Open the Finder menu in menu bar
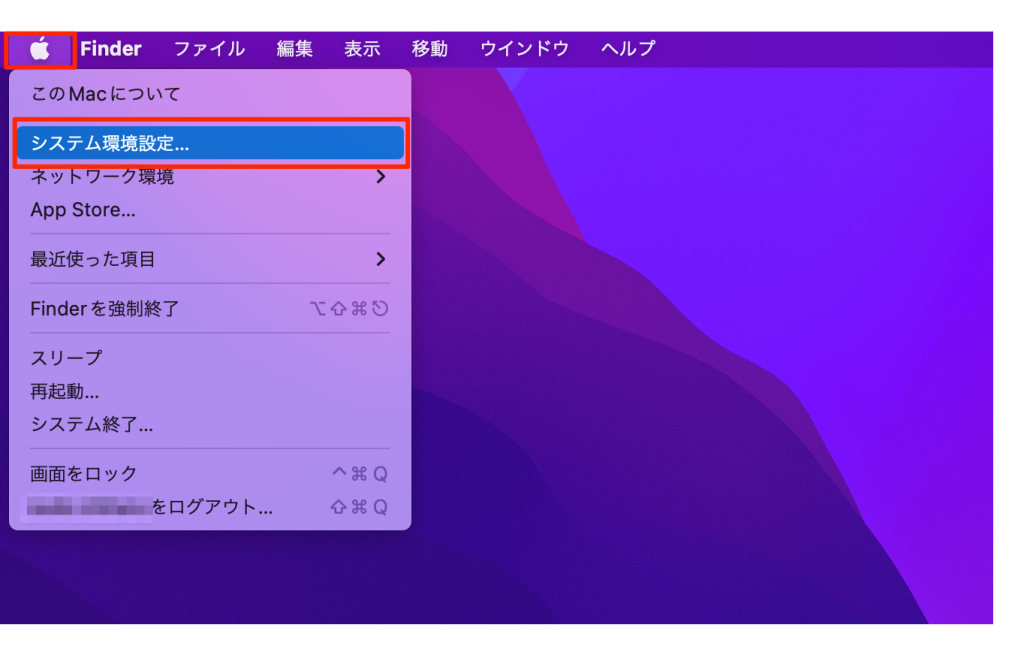 point(111,49)
